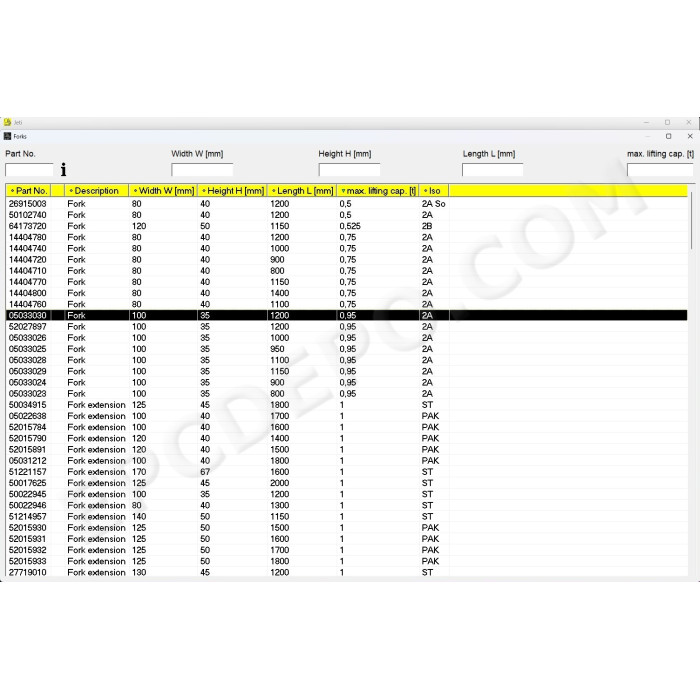This screenshot has width=700, height=700.
Task: Select fork extension 51214957
Action: (28, 516)
